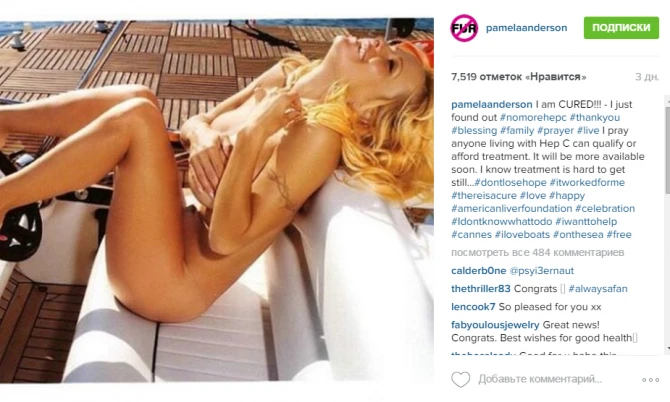670x402 pixels.
Task: Visit lencook7's profile
Action: (473, 307)
